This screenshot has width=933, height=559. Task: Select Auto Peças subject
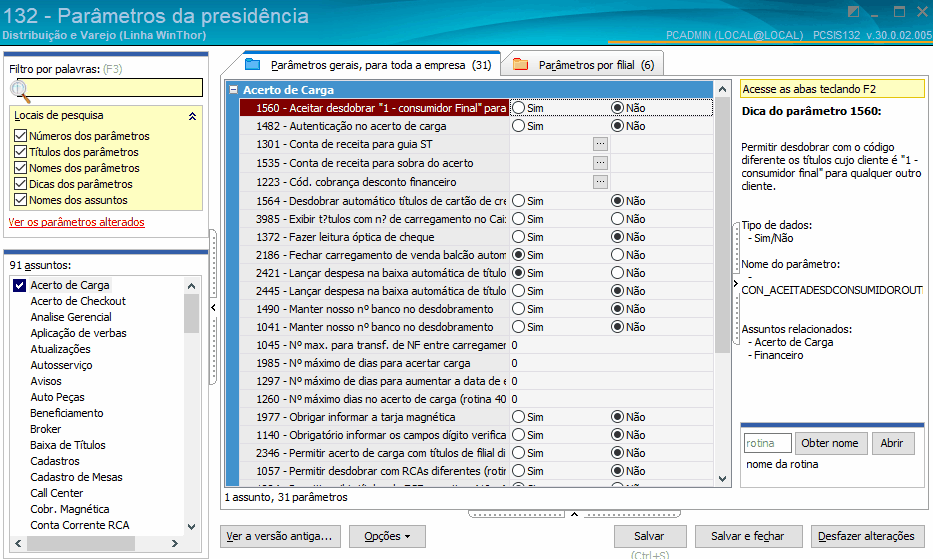point(58,397)
